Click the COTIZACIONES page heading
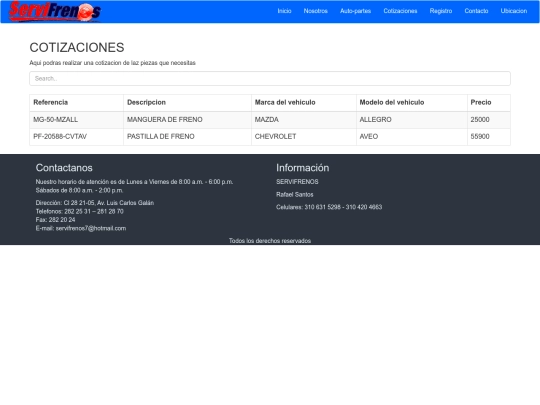The width and height of the screenshot is (540, 405). 77,48
